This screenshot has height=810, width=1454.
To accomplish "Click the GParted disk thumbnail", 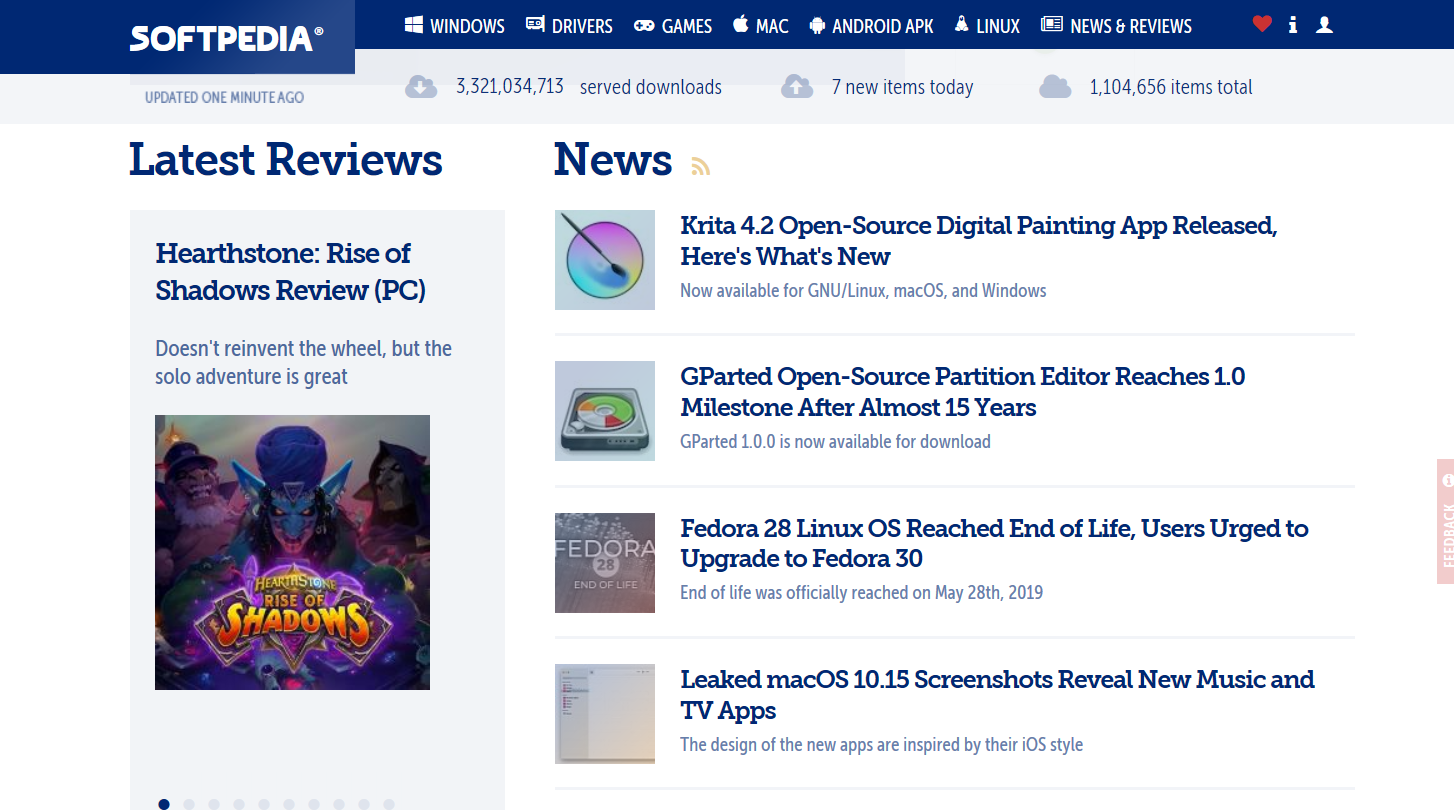I will [605, 411].
